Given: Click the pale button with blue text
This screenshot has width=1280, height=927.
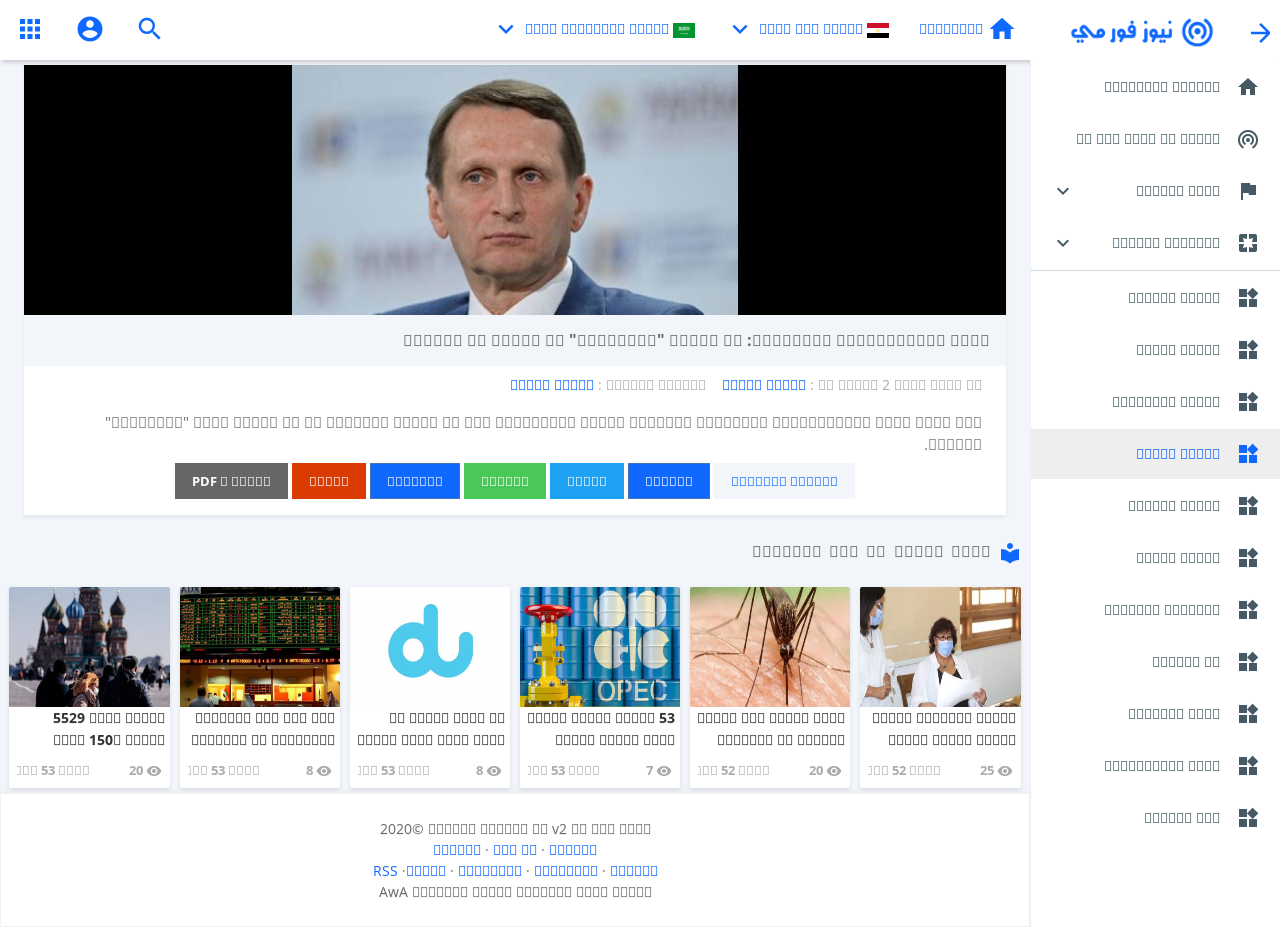Looking at the screenshot, I should click(784, 481).
